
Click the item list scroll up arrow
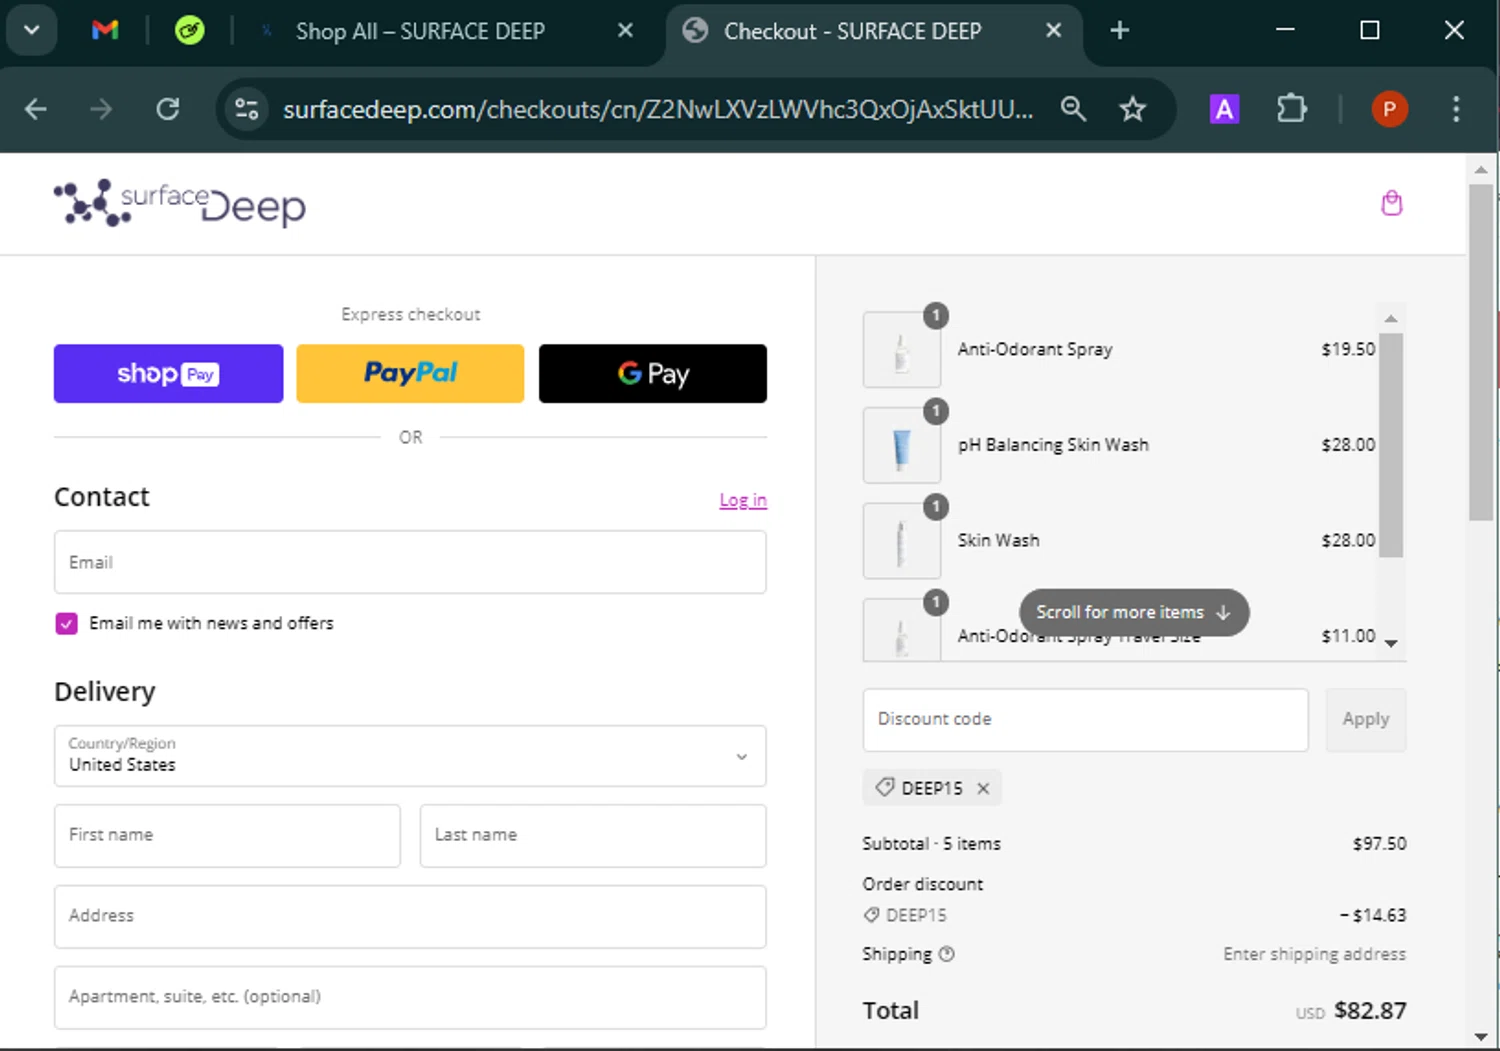coord(1390,318)
